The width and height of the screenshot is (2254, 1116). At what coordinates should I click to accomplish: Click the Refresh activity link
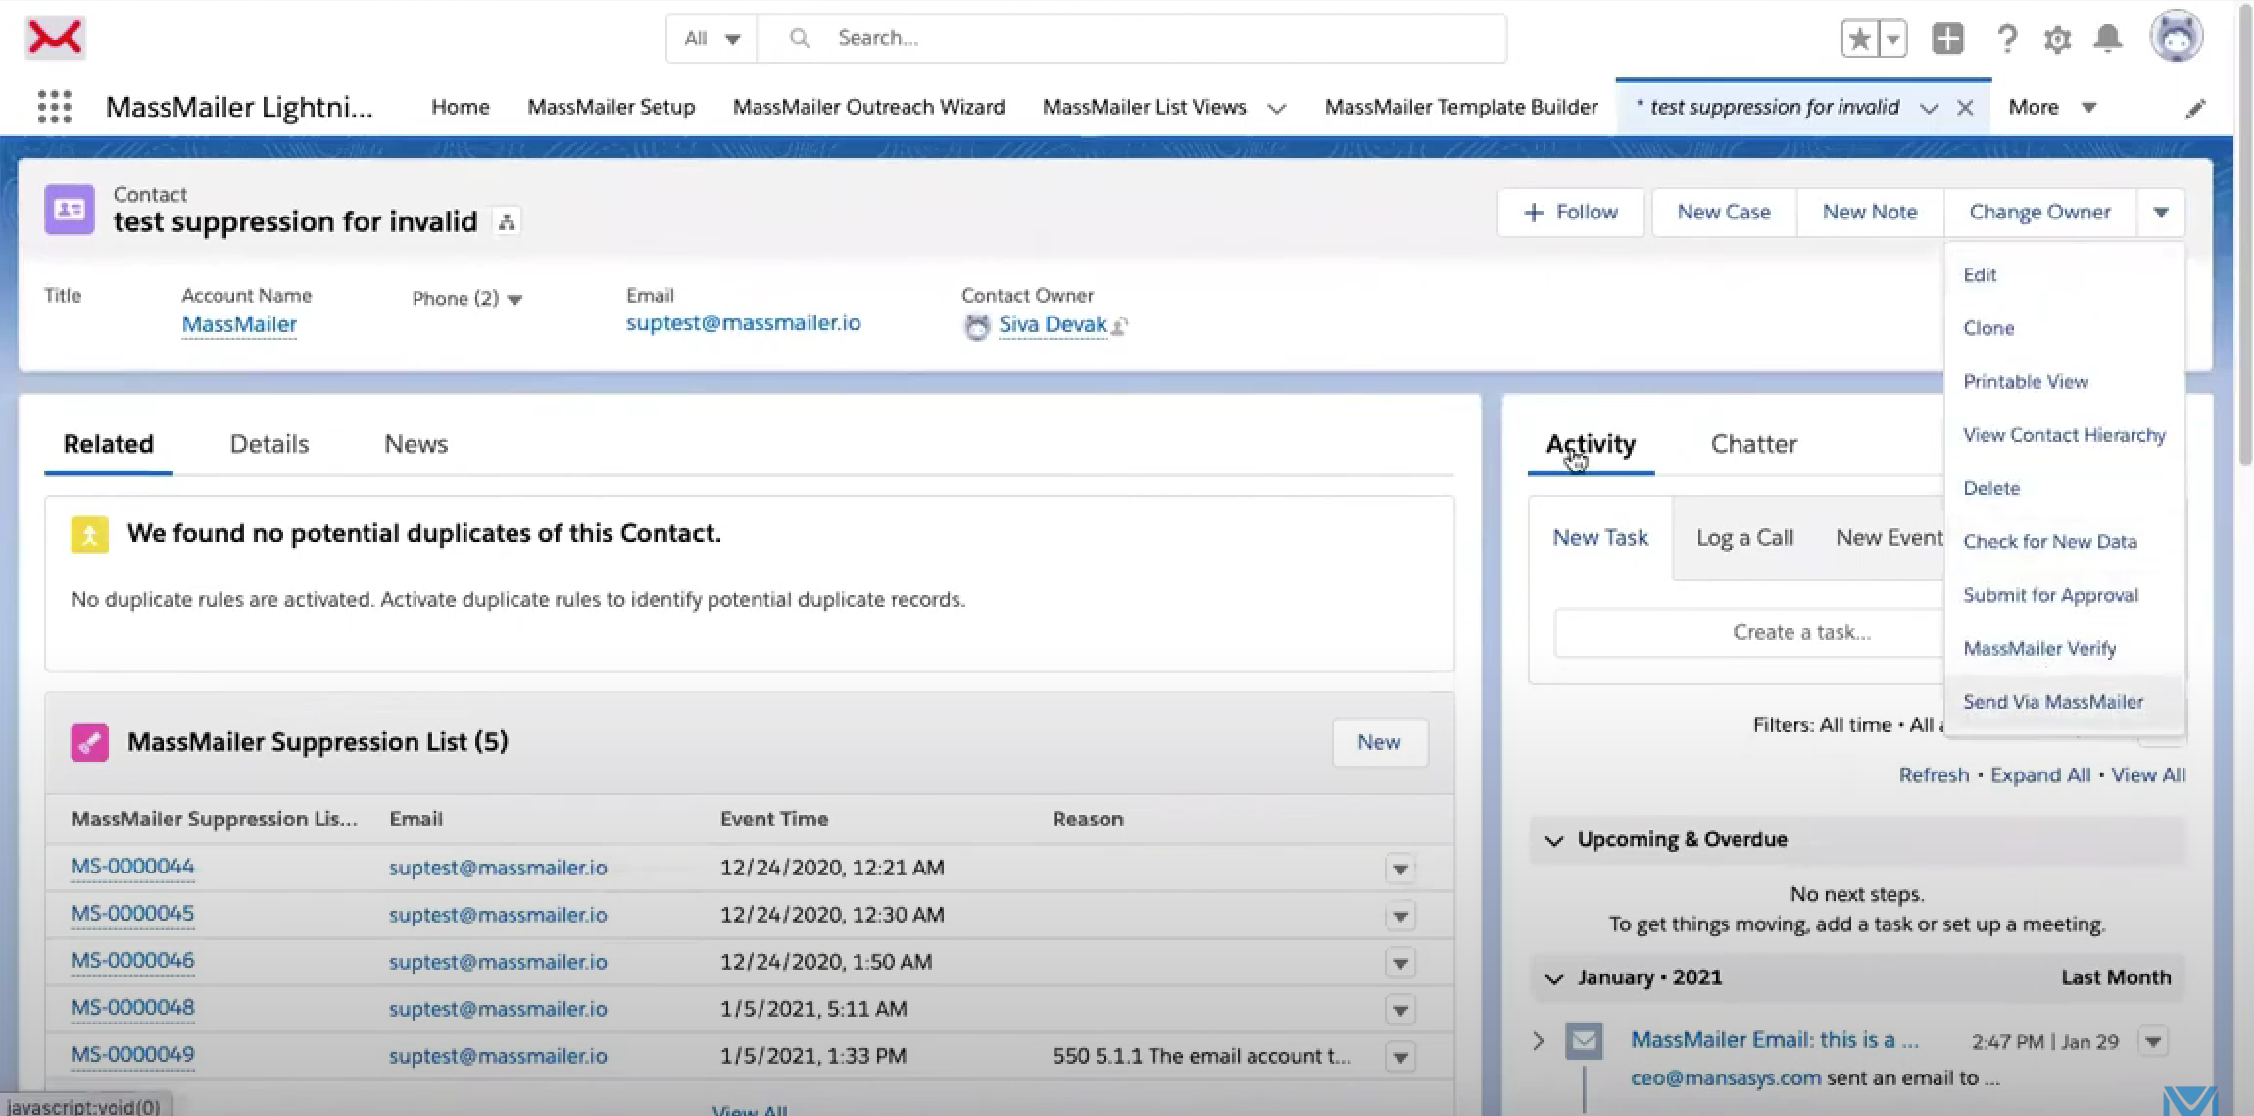click(1934, 775)
